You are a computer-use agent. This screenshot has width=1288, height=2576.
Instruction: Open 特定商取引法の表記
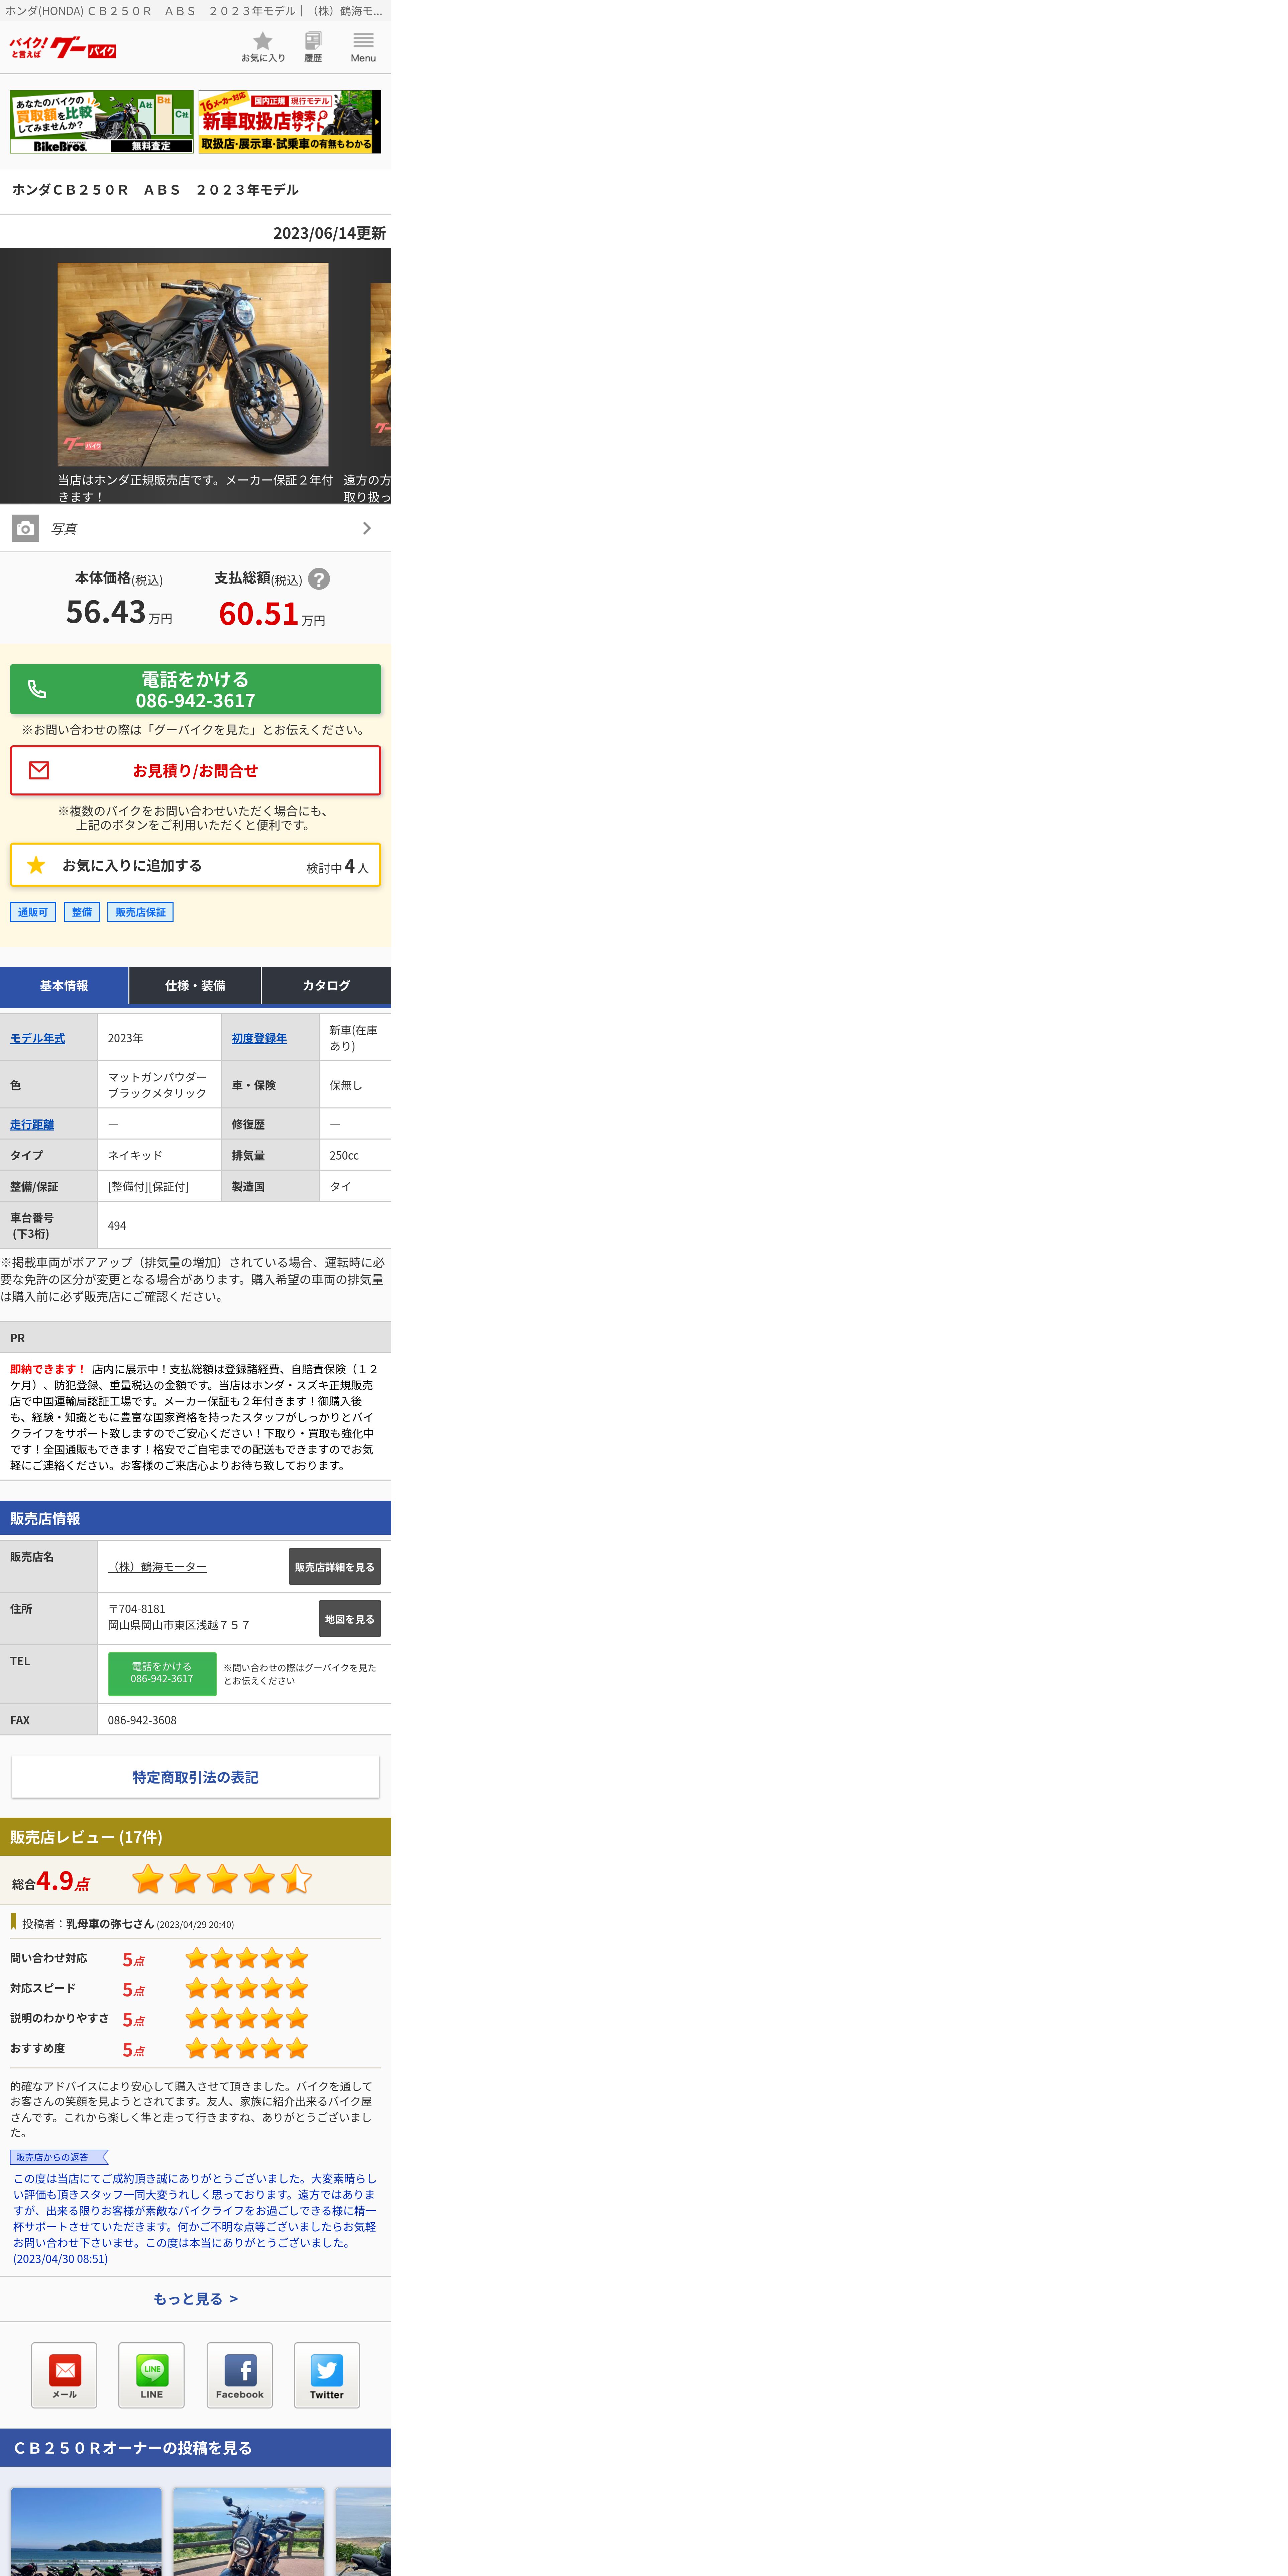(x=195, y=1777)
